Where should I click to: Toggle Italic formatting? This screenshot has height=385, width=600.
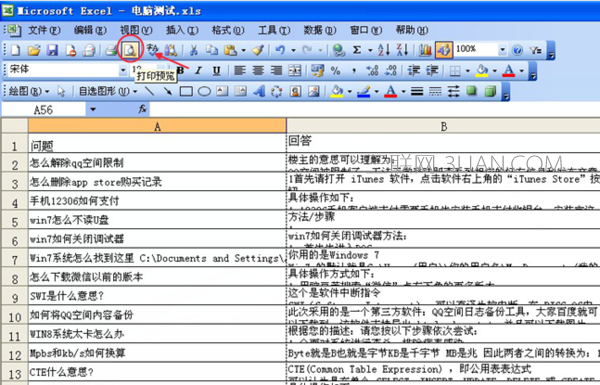(x=198, y=70)
